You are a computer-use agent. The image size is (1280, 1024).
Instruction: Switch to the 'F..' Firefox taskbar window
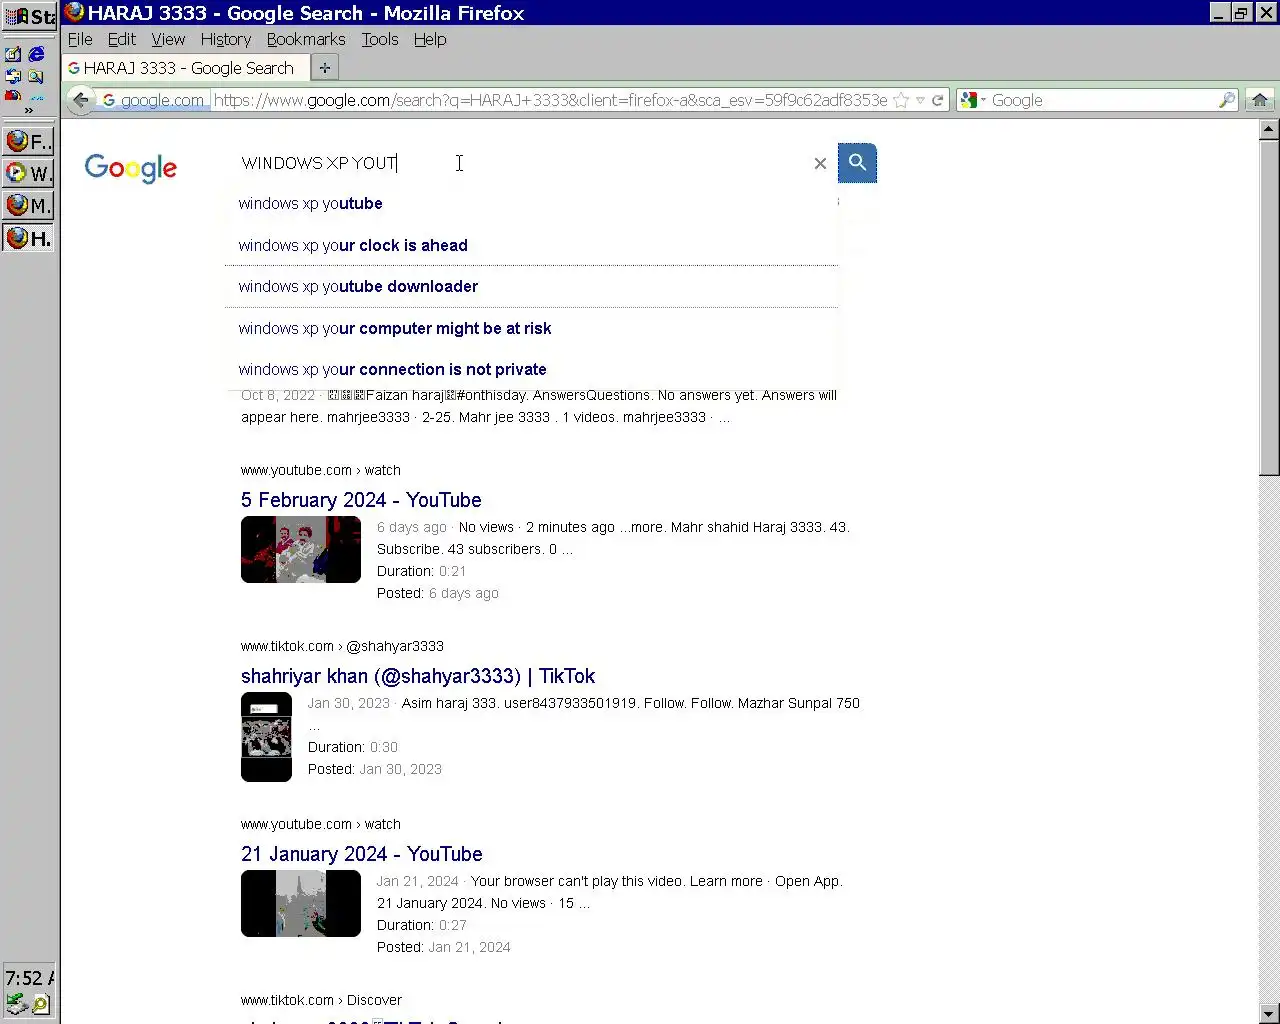pyautogui.click(x=29, y=141)
